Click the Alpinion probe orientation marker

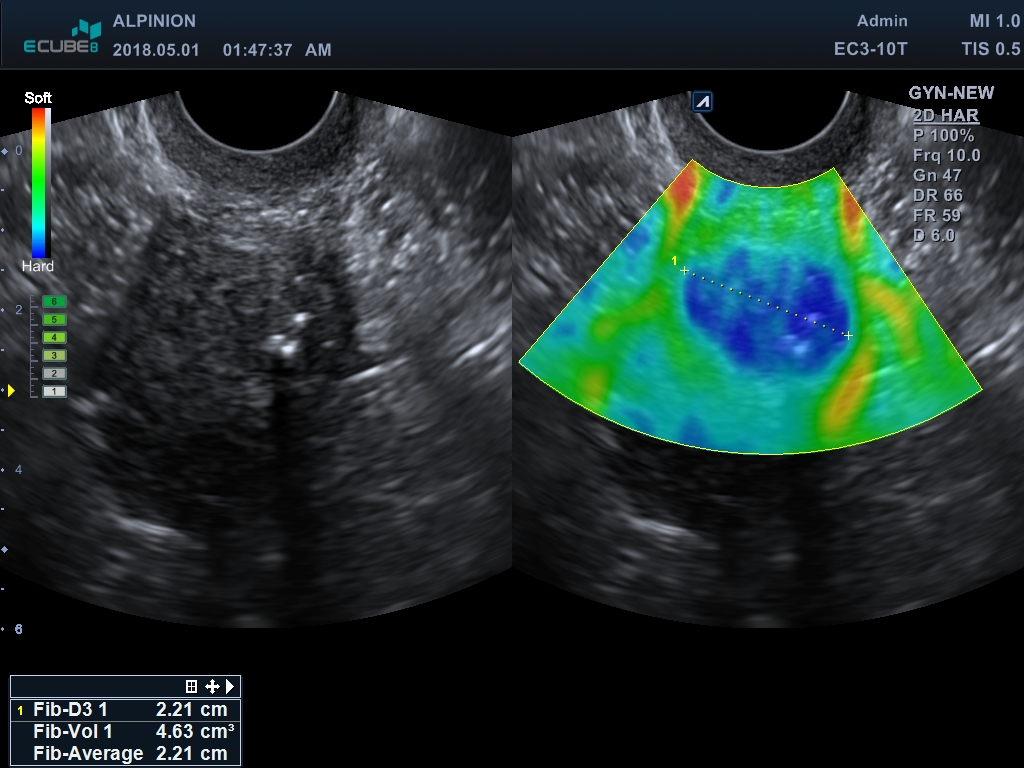[x=702, y=101]
